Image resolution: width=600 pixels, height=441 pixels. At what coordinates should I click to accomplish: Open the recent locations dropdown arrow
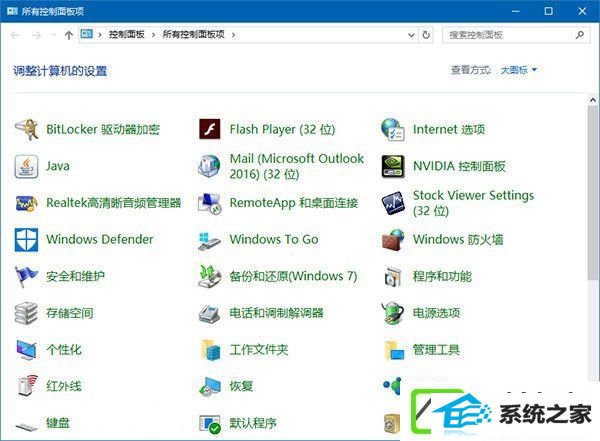coord(54,35)
